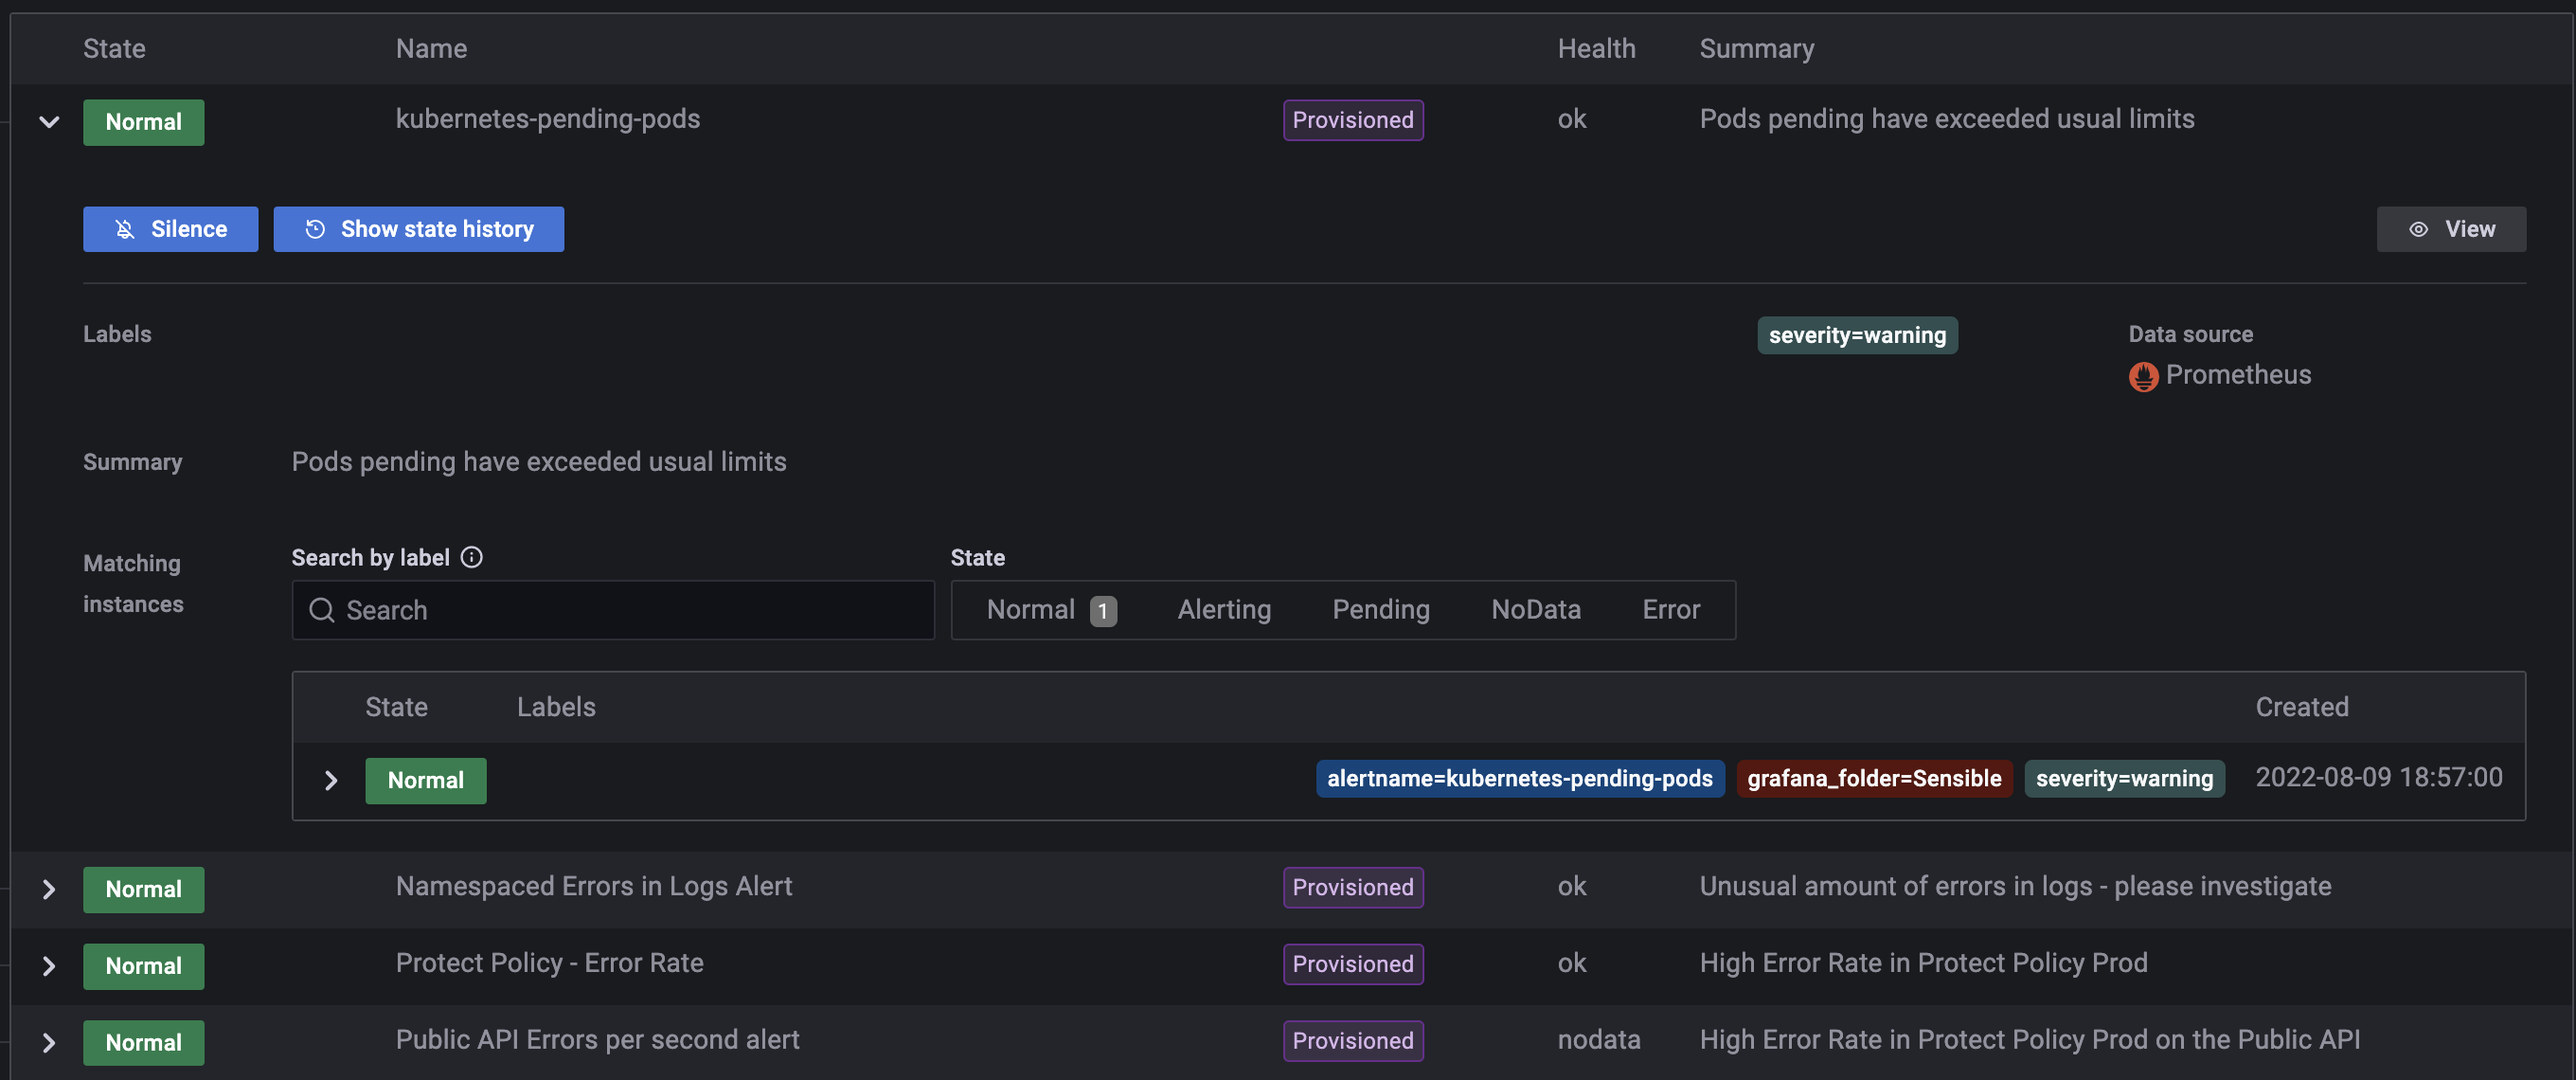Click the Provisioned badge for kubernetes-pending-pods
This screenshot has width=2576, height=1080.
pyautogui.click(x=1352, y=120)
